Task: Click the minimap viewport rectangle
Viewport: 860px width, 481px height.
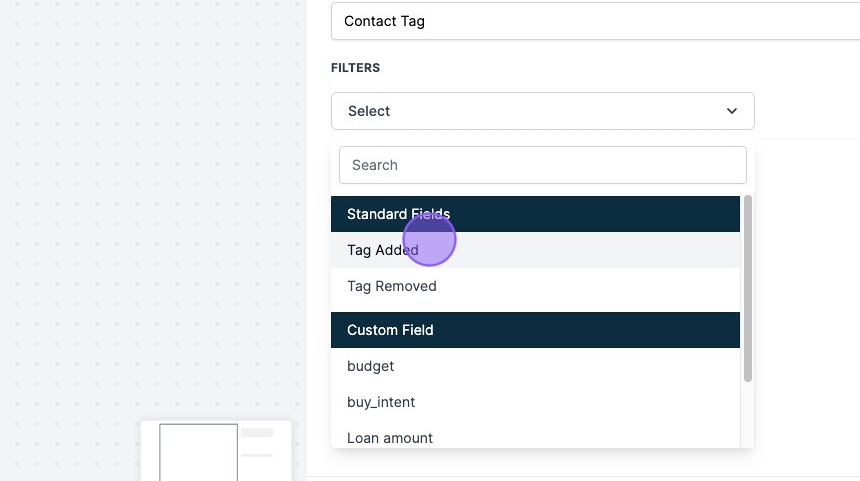Action: [x=198, y=452]
